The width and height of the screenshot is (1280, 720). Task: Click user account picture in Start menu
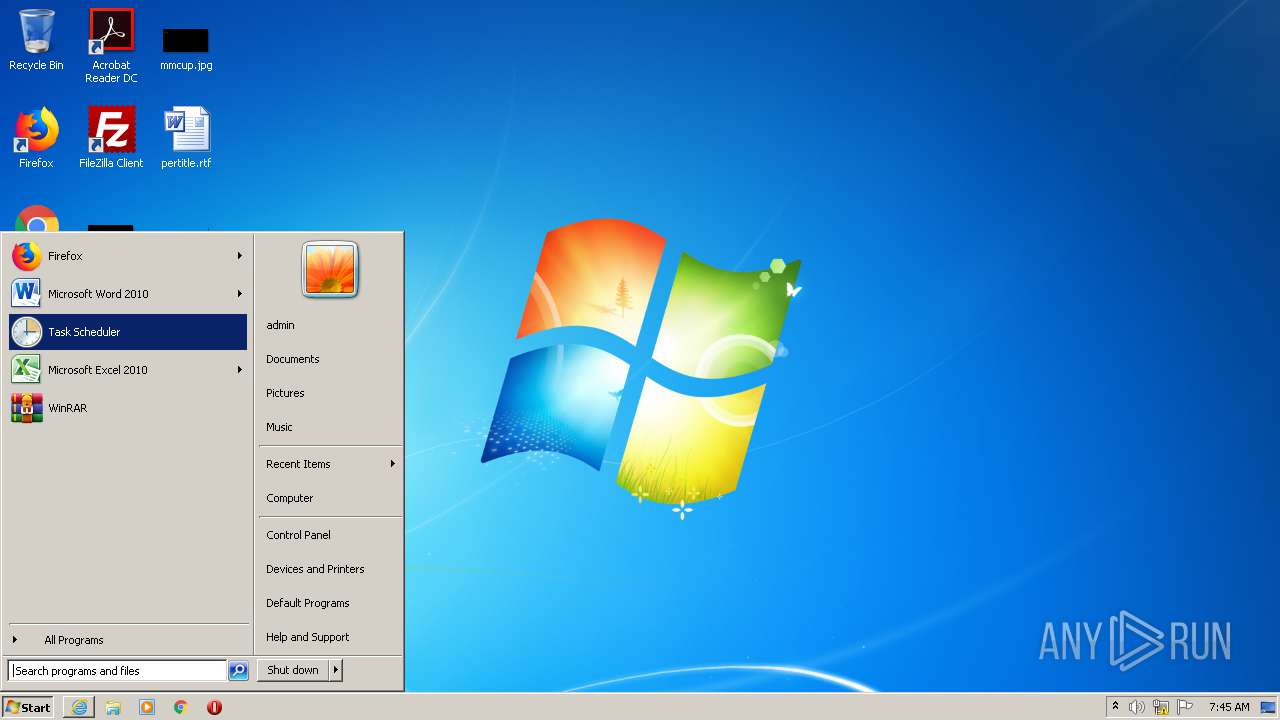[x=330, y=270]
